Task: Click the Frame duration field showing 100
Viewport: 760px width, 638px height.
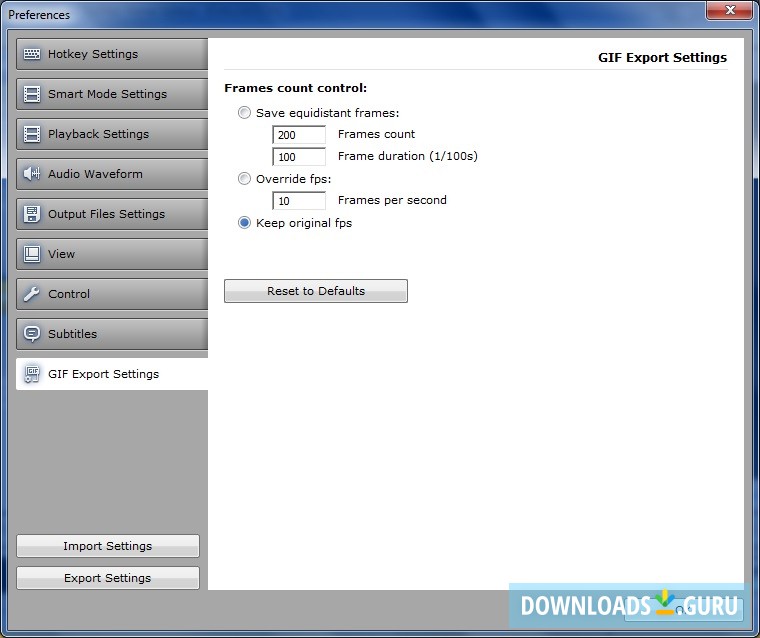Action: pyautogui.click(x=299, y=157)
